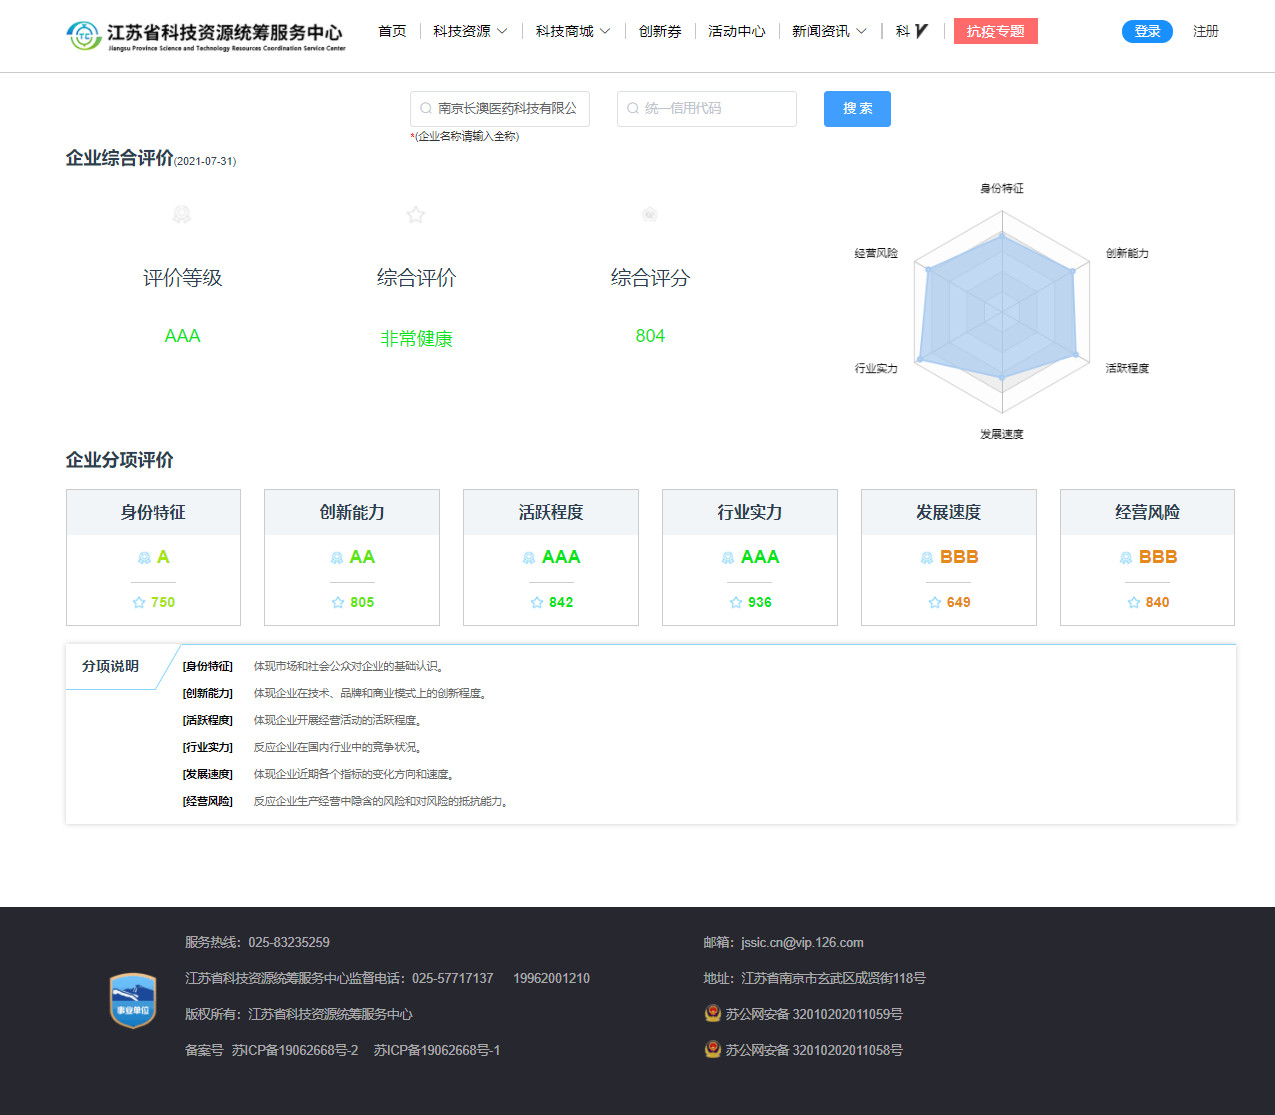Expand the 科技资源 dropdown menu
Image resolution: width=1275 pixels, height=1115 pixels.
coord(470,31)
